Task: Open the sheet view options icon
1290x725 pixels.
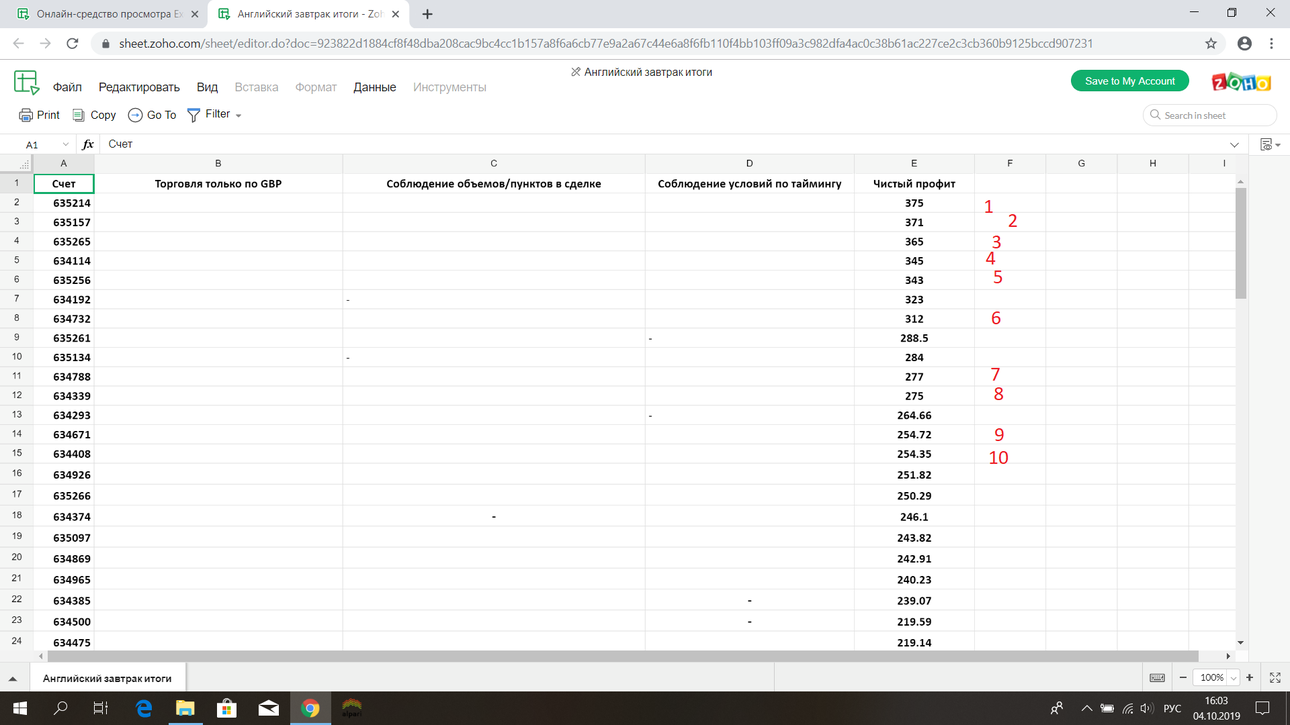Action: click(x=1269, y=145)
